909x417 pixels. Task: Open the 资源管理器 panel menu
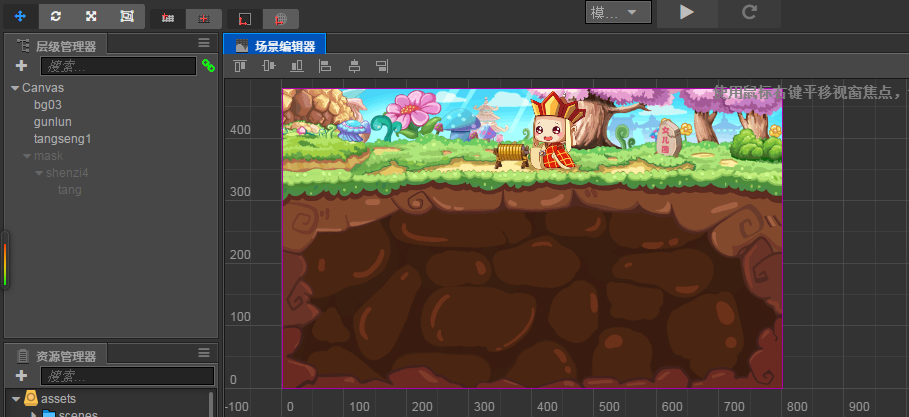[203, 353]
